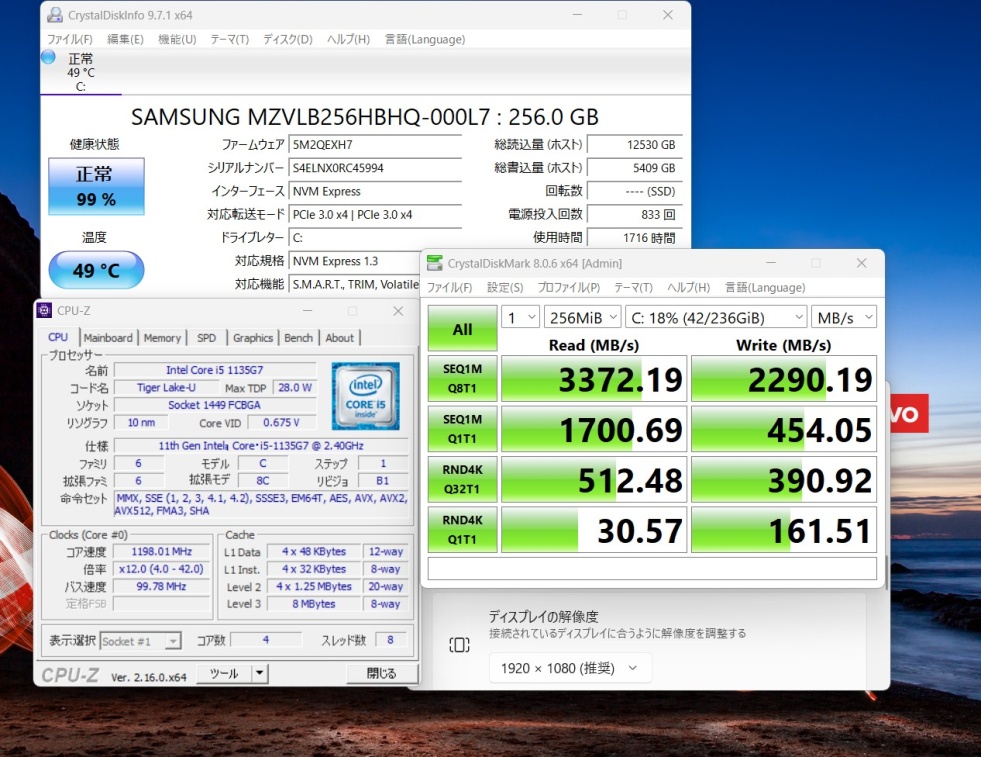Click the Intel Core i5 logo badge
The image size is (981, 757).
pos(365,396)
